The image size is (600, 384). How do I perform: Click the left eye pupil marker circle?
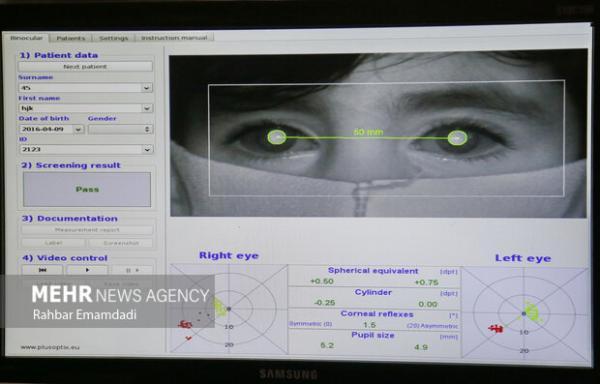point(457,138)
